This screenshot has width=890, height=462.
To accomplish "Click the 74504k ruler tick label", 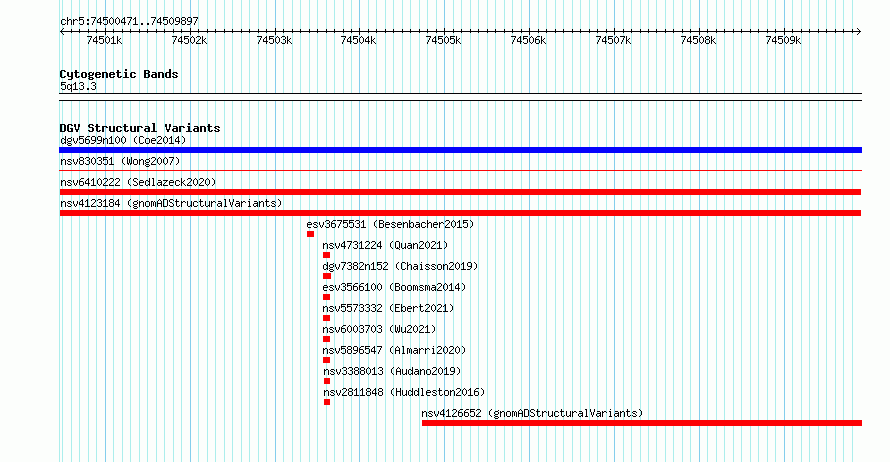I will (359, 40).
